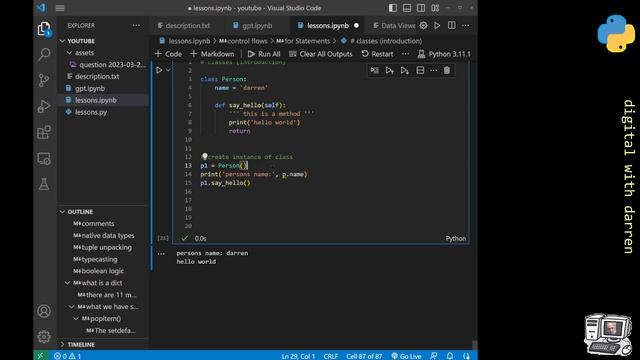This screenshot has width=640, height=360.
Task: Open the Accounts menu icon
Action: click(x=44, y=311)
